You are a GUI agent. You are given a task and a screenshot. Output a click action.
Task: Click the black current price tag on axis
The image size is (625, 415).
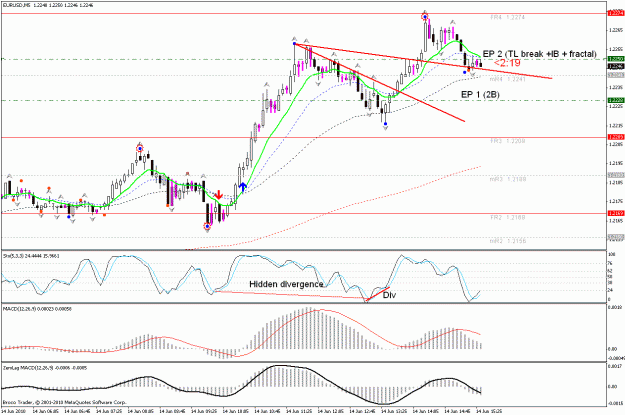(x=616, y=66)
